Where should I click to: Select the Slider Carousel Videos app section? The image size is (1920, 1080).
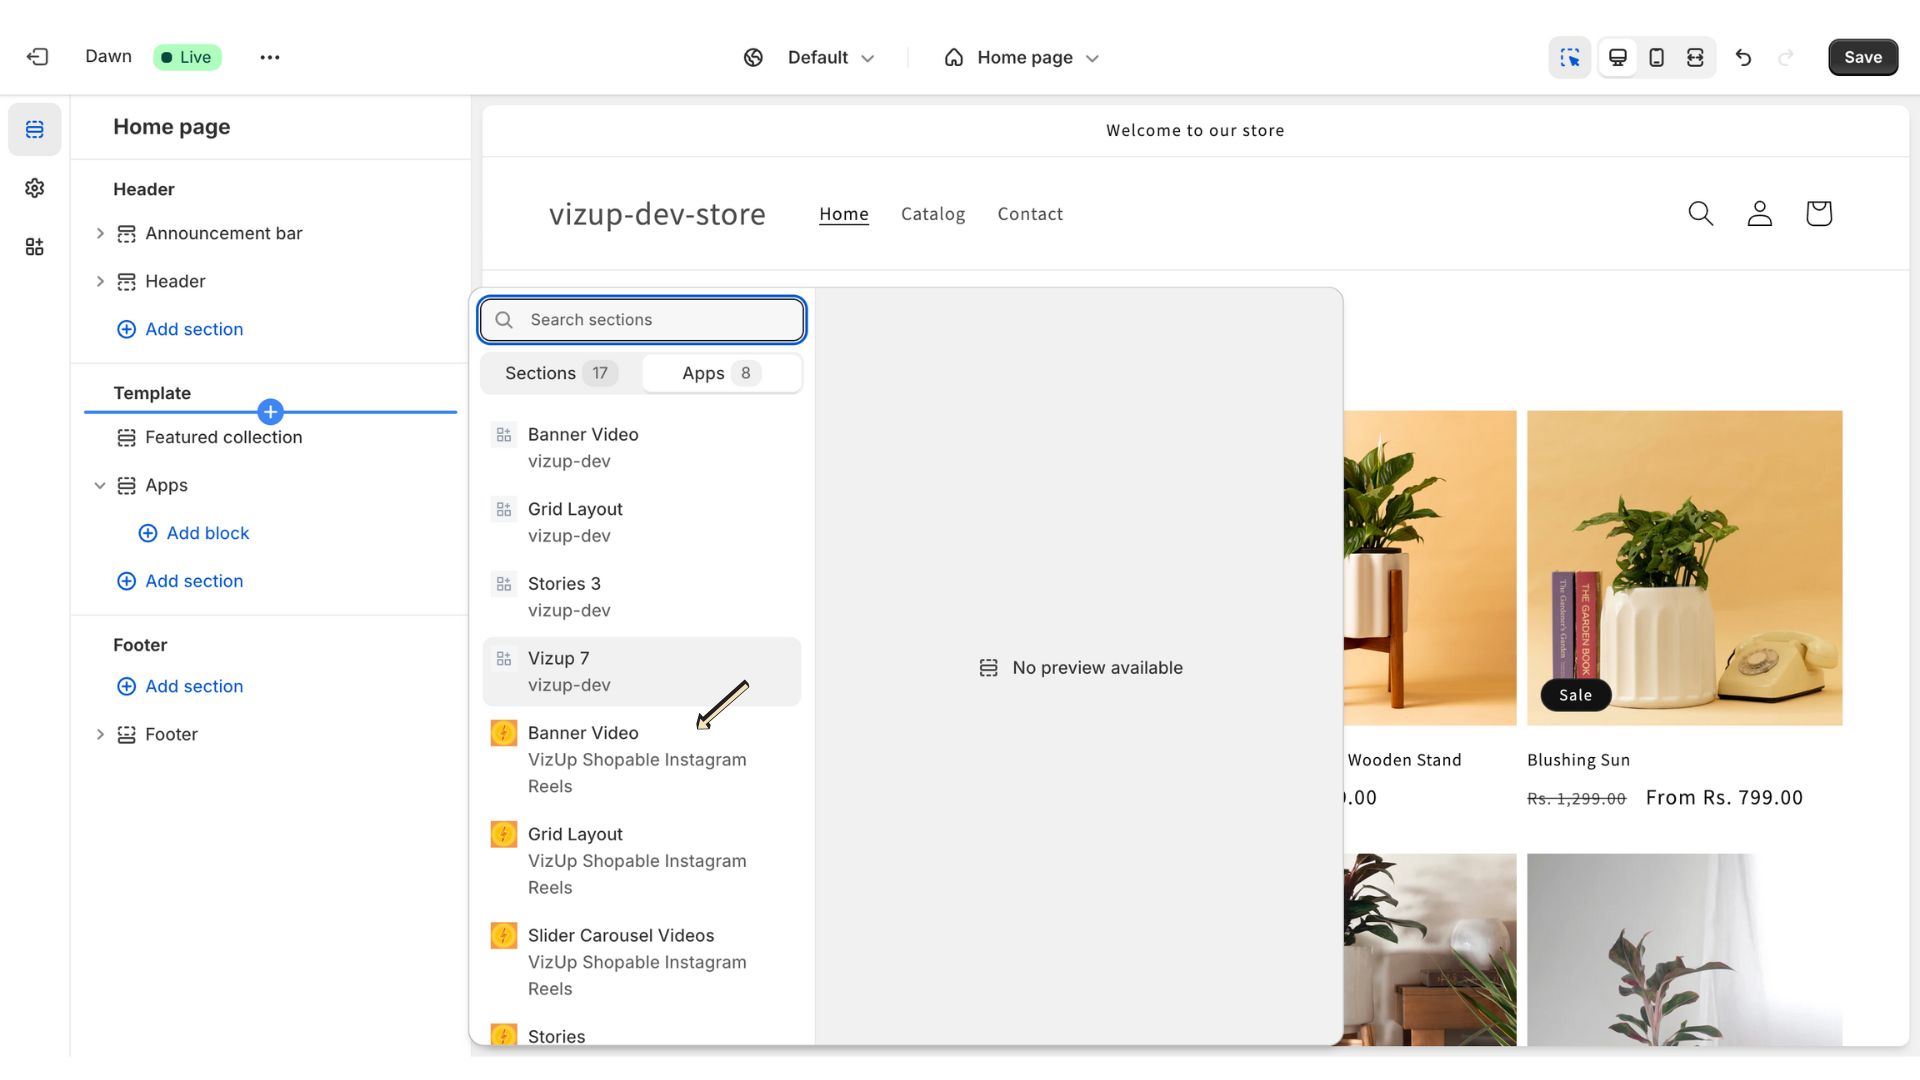pos(621,935)
